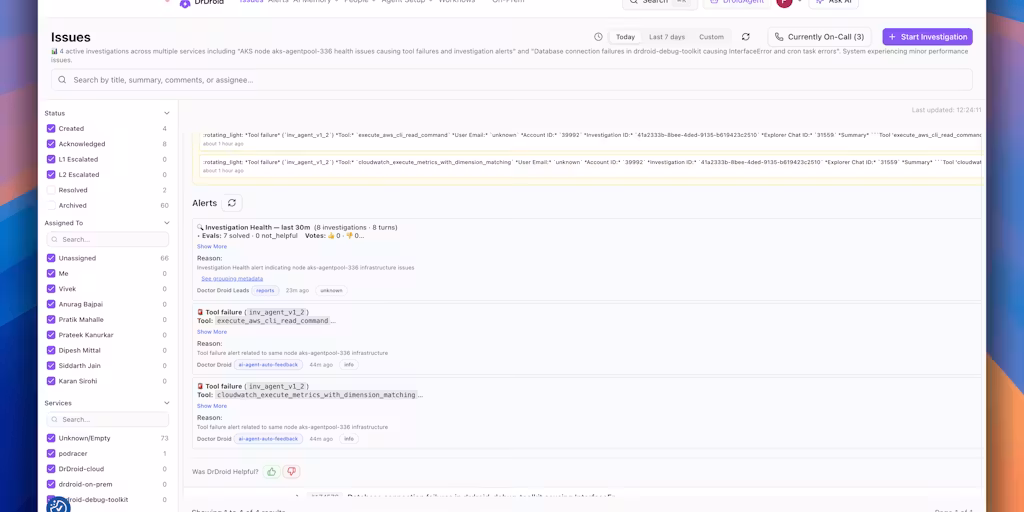1024x512 pixels.
Task: Focus the Services search field
Action: coord(108,420)
